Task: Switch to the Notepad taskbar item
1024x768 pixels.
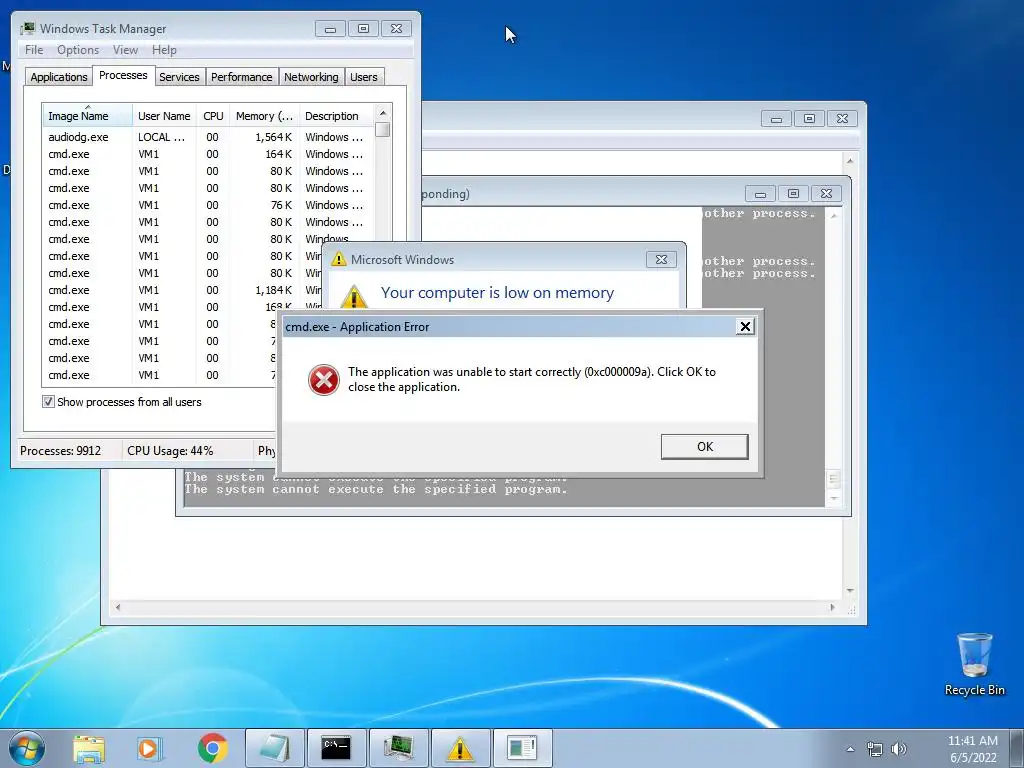Action: [x=275, y=748]
